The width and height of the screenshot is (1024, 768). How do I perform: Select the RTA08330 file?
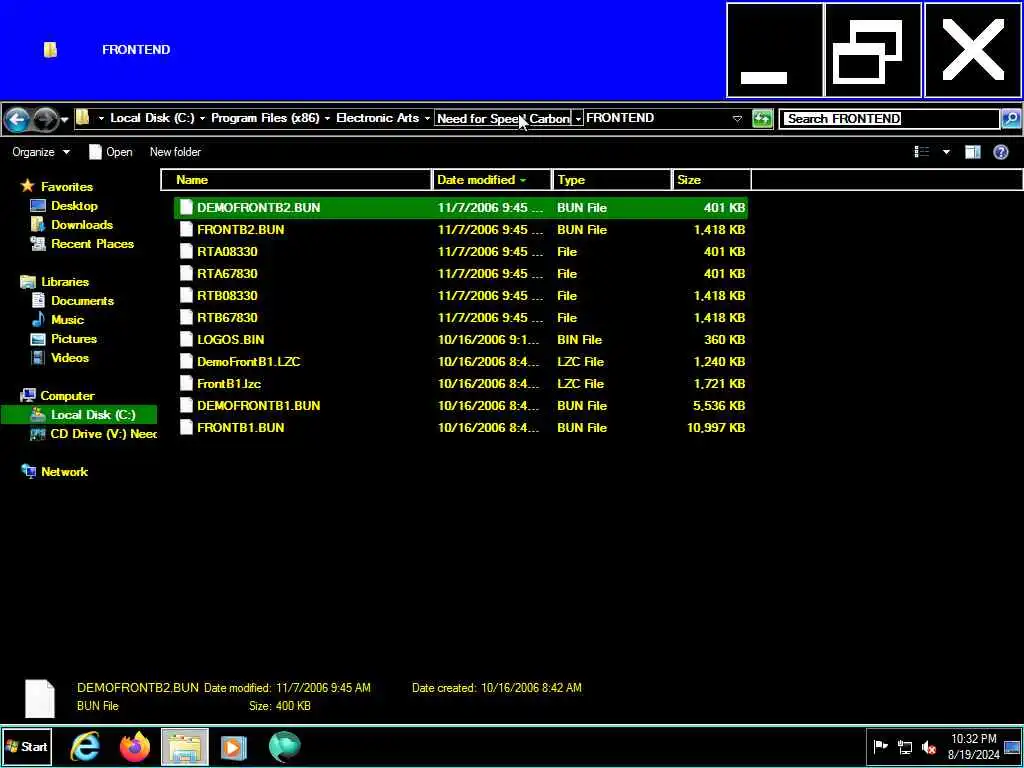tap(460, 251)
